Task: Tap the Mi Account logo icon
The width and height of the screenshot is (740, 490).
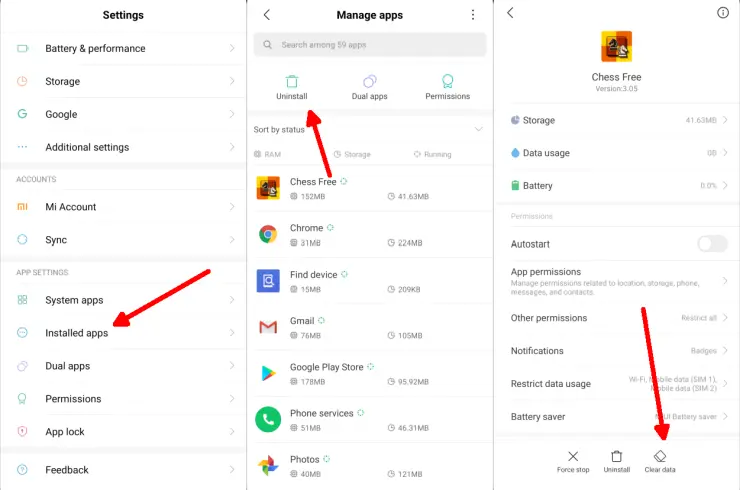Action: (x=22, y=206)
